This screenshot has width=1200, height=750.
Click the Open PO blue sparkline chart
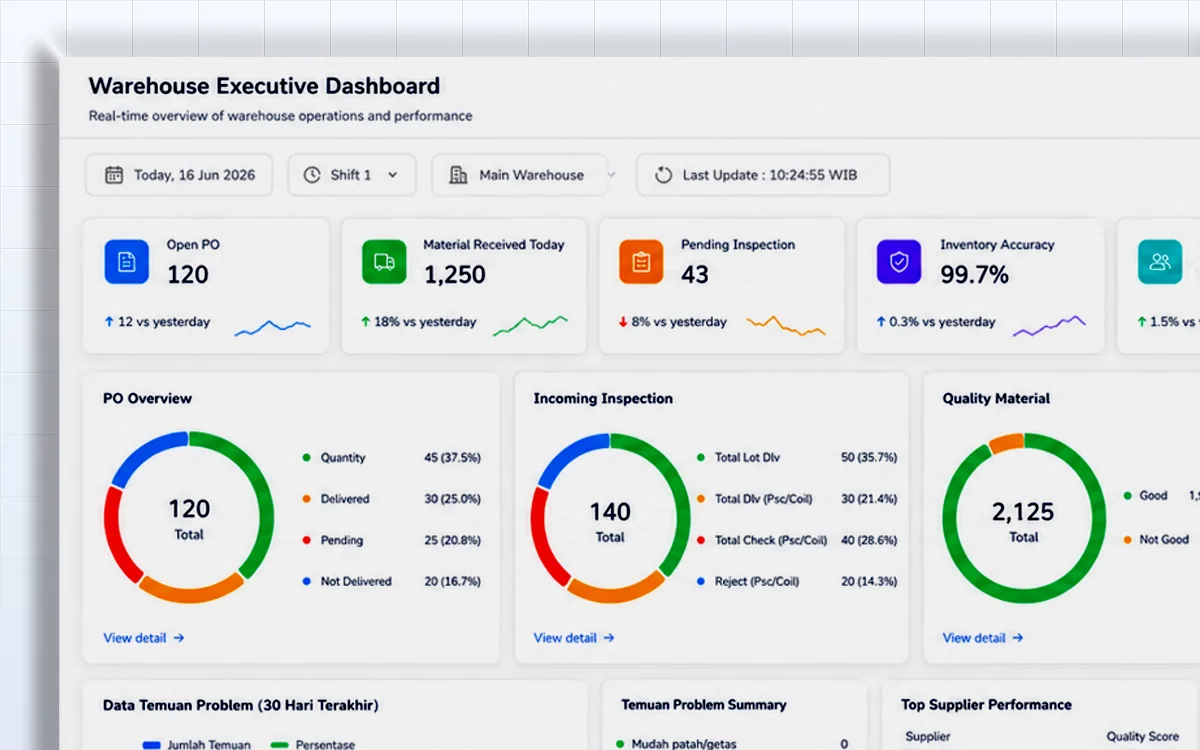272,326
